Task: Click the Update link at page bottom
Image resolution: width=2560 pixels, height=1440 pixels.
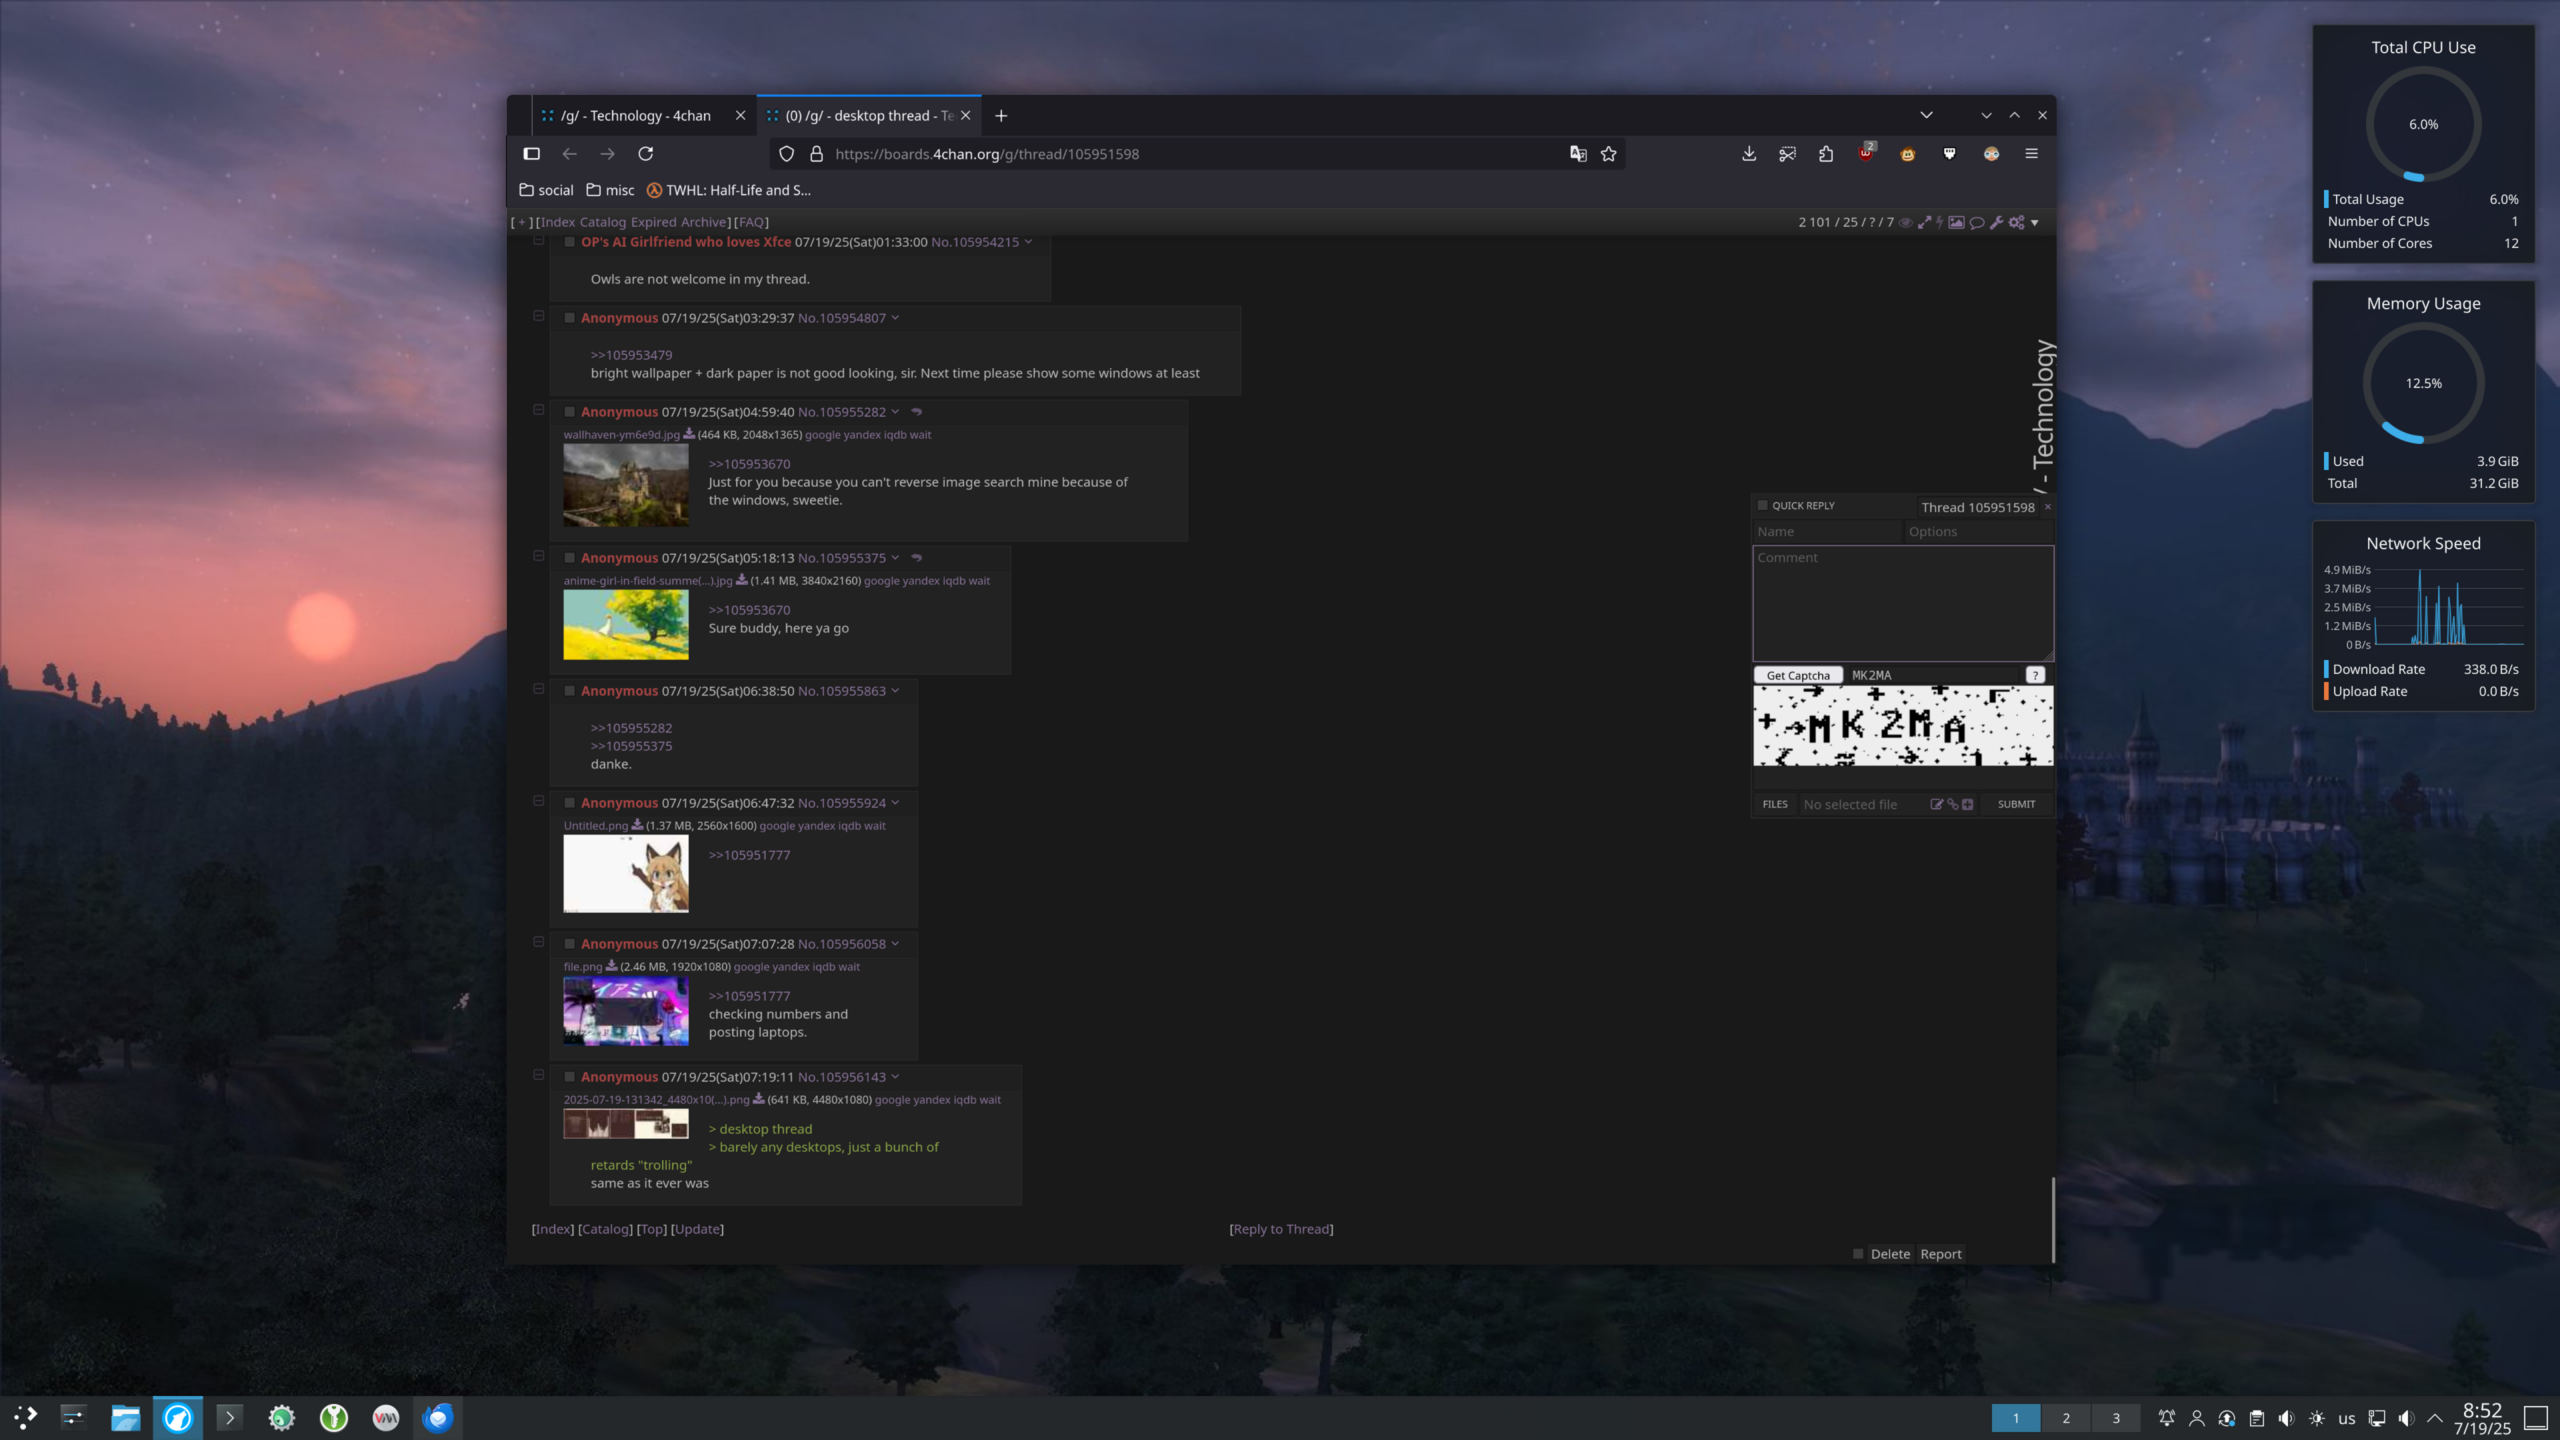Action: click(x=697, y=1229)
